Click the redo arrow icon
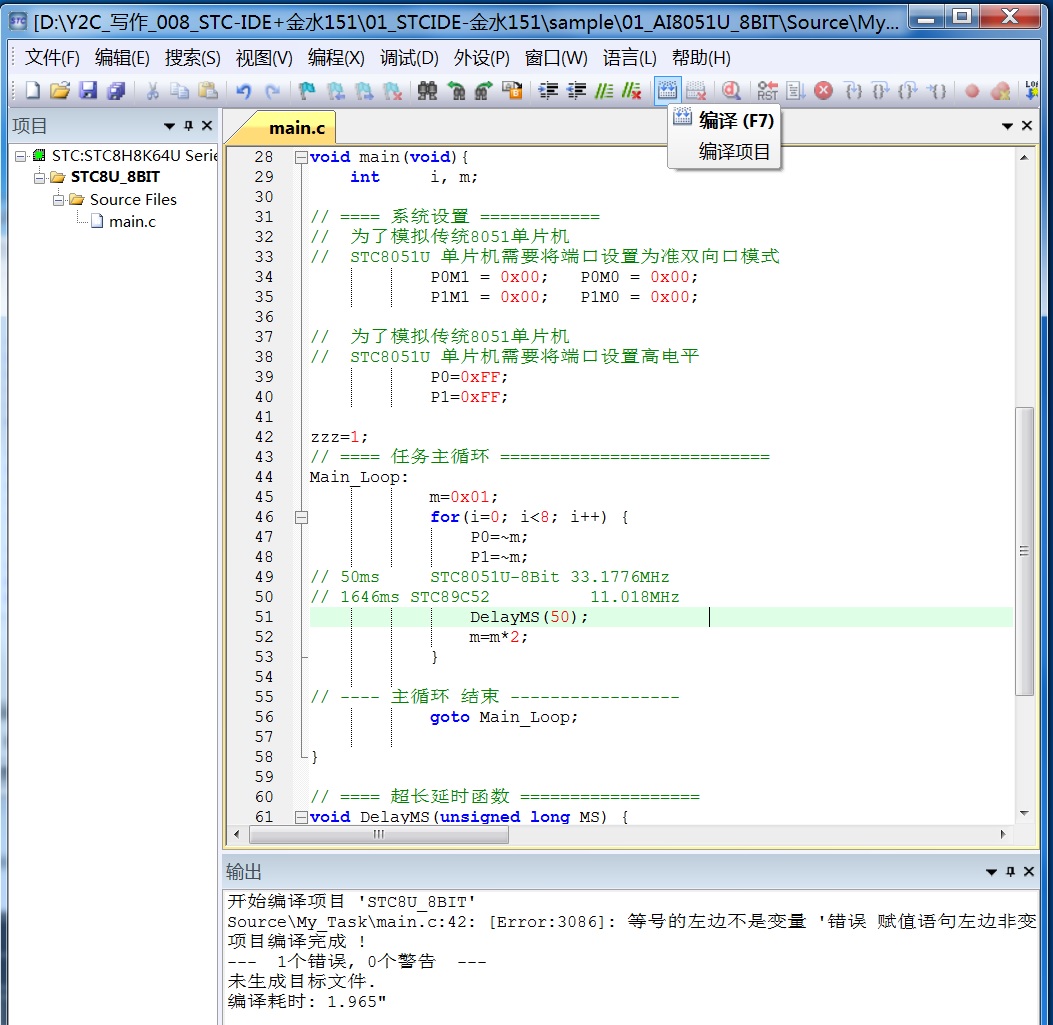Screen dimensions: 1053x1025 (x=271, y=90)
